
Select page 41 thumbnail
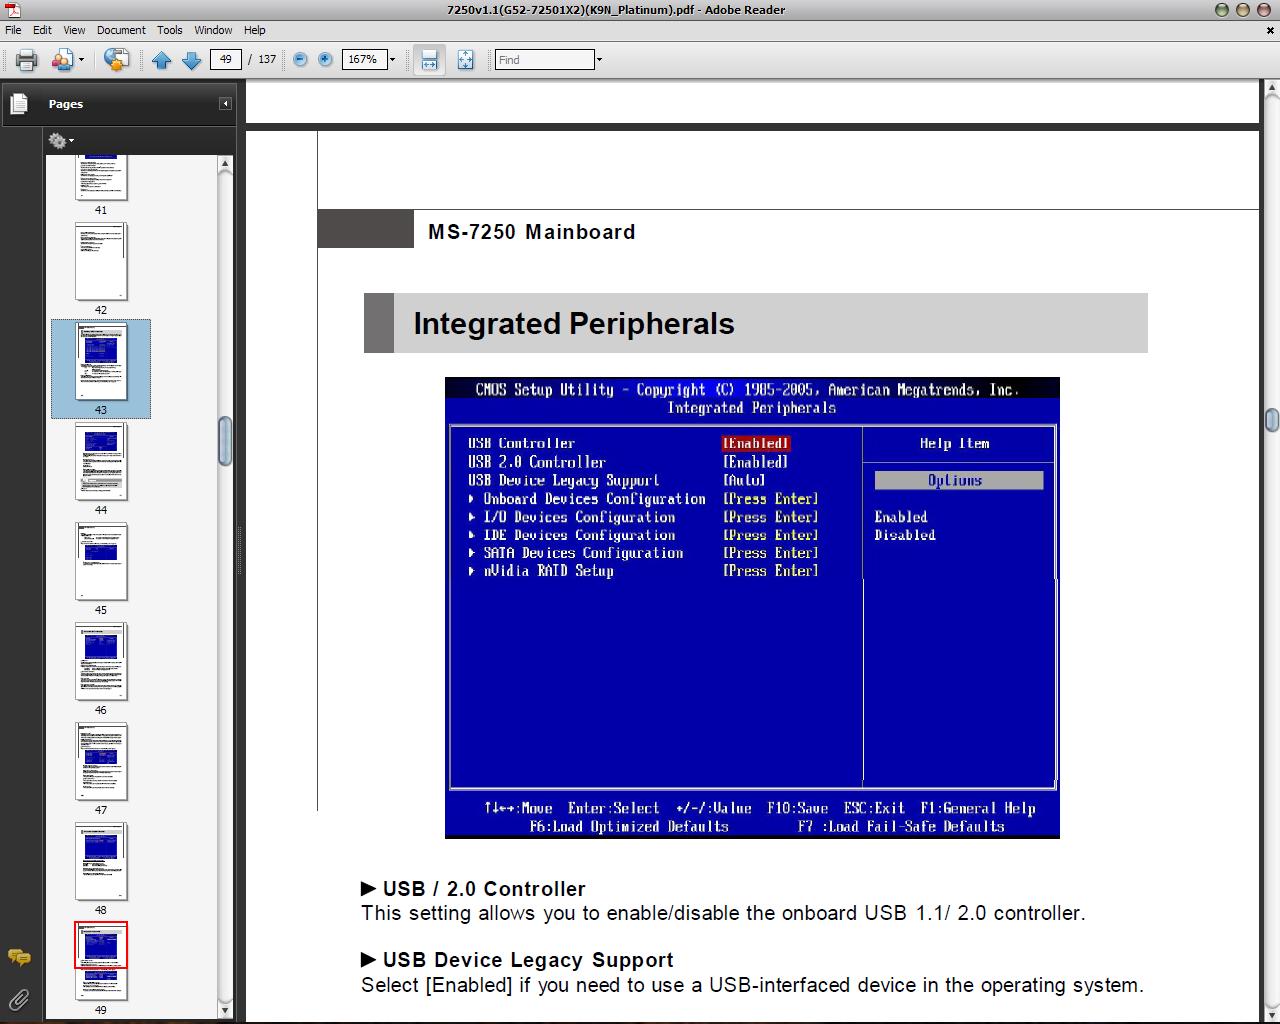[101, 178]
